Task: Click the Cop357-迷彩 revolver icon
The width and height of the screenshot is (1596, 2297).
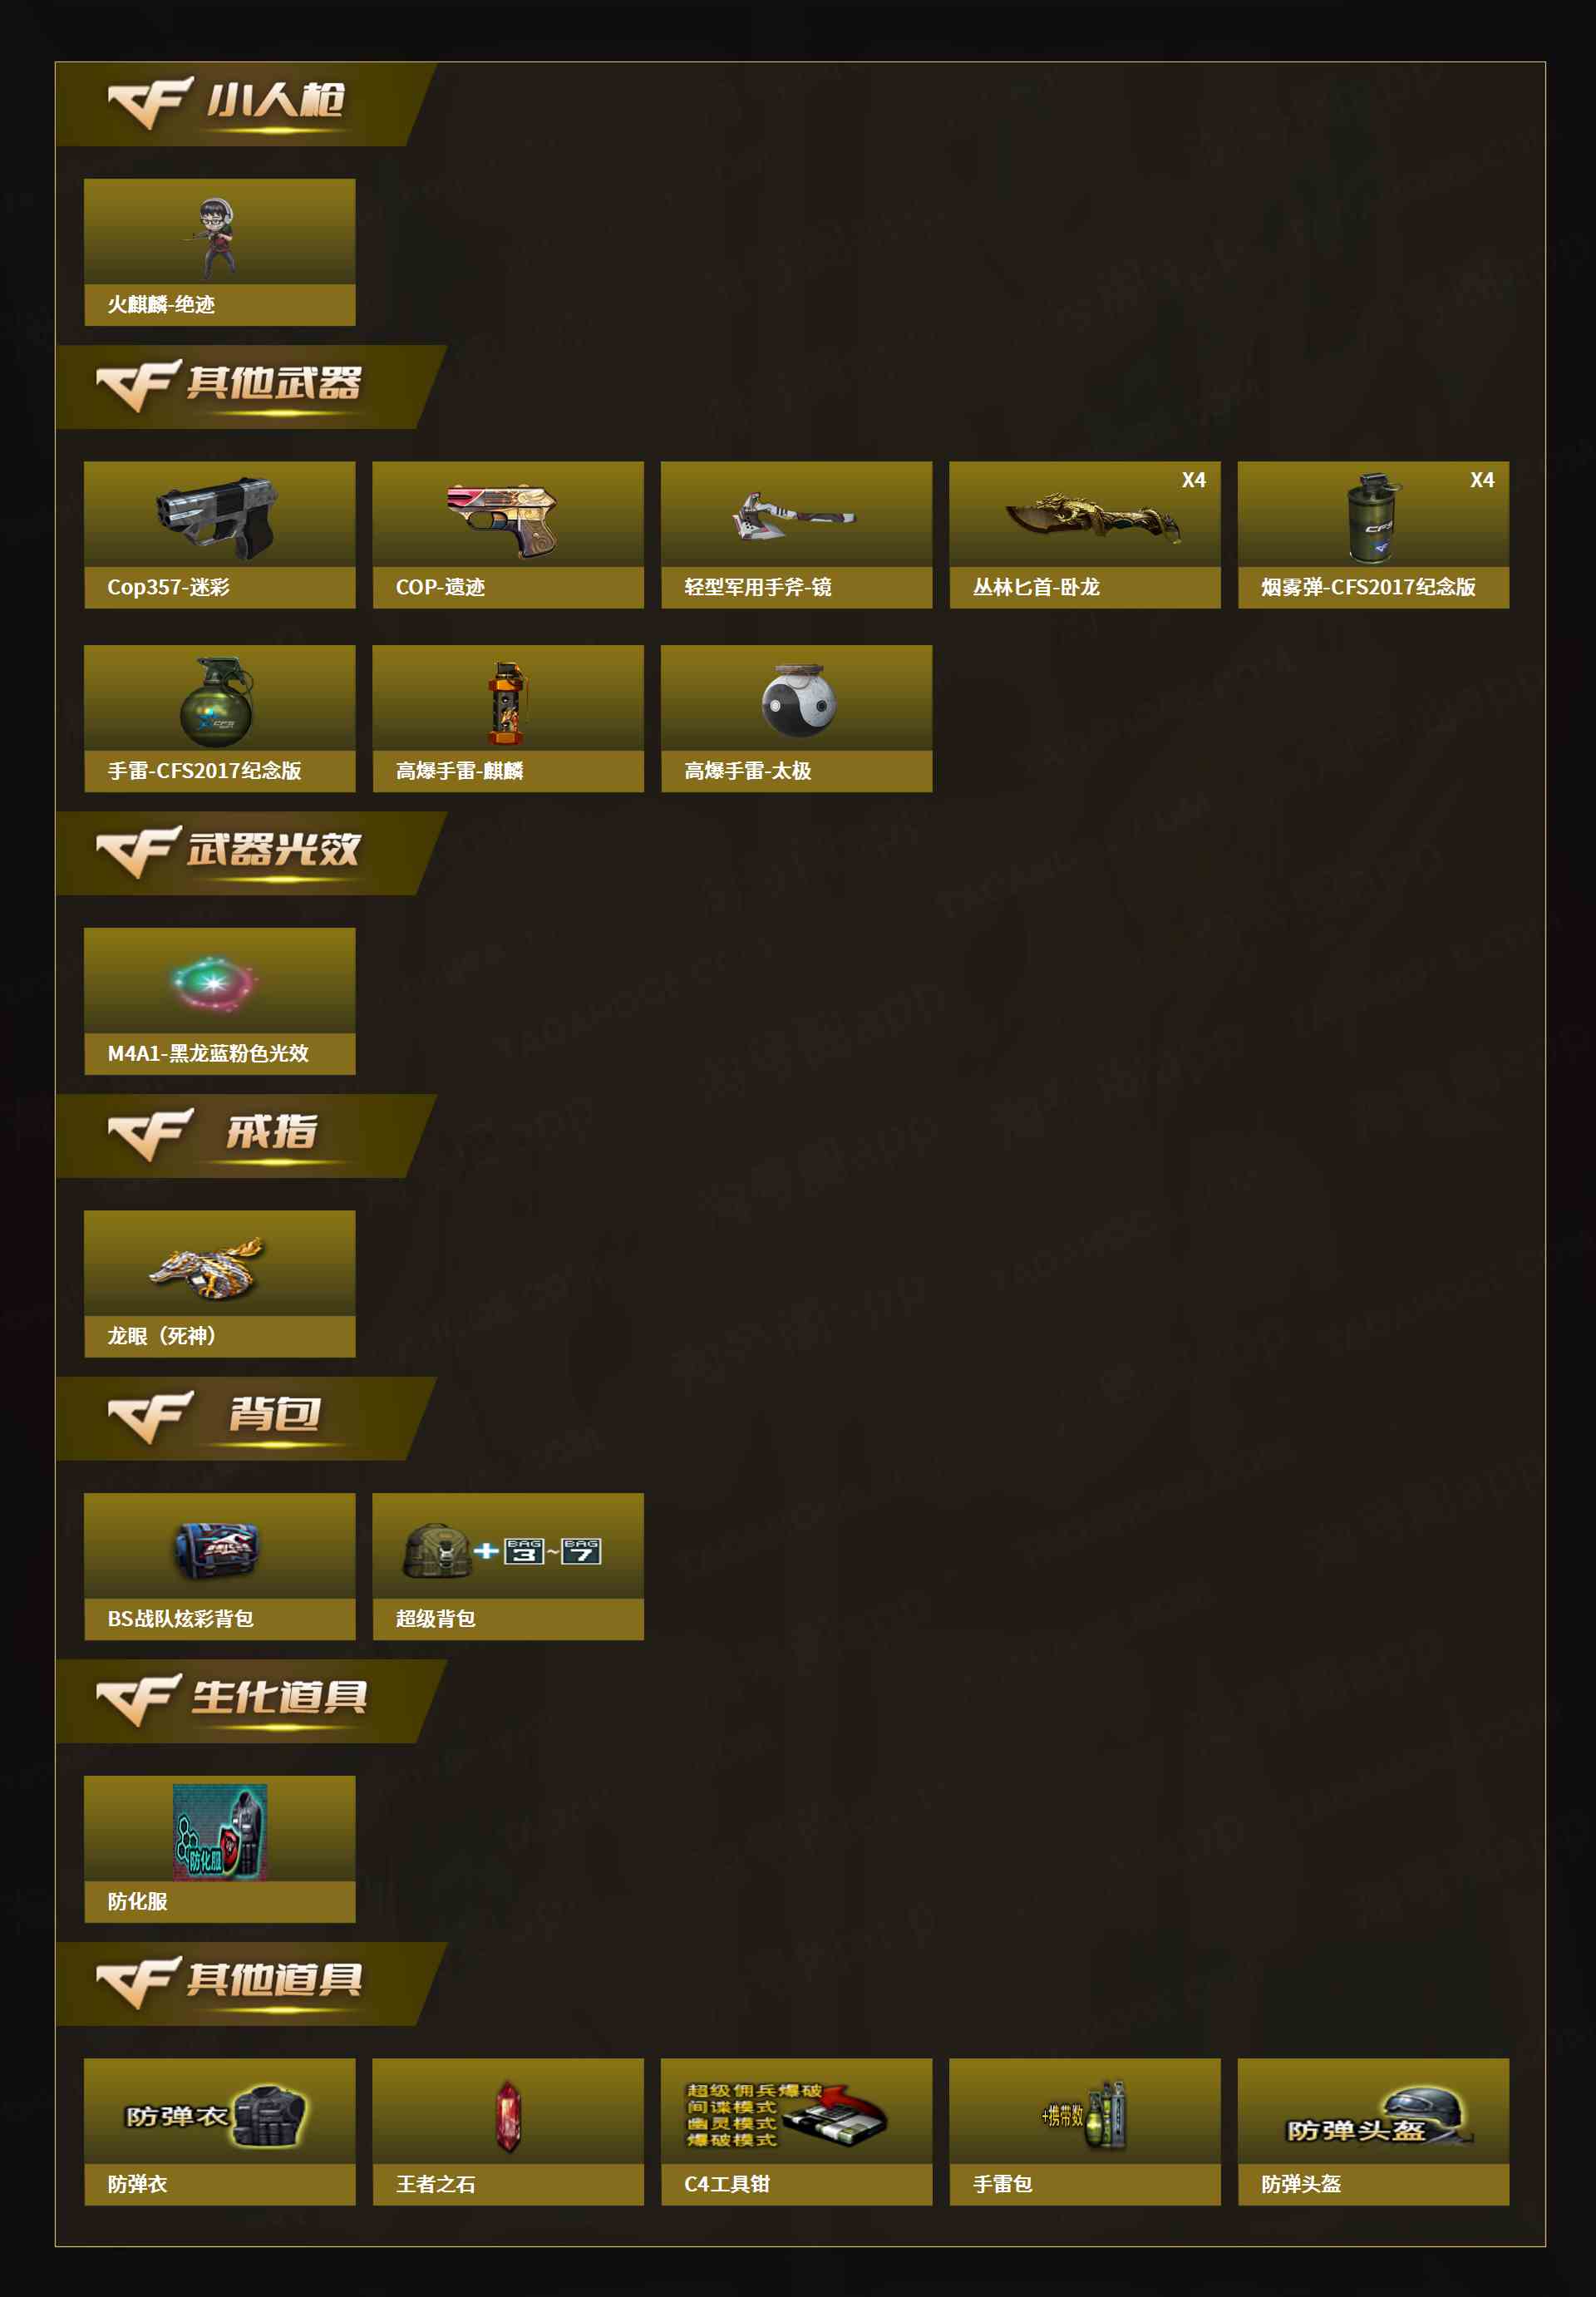Action: pos(219,517)
